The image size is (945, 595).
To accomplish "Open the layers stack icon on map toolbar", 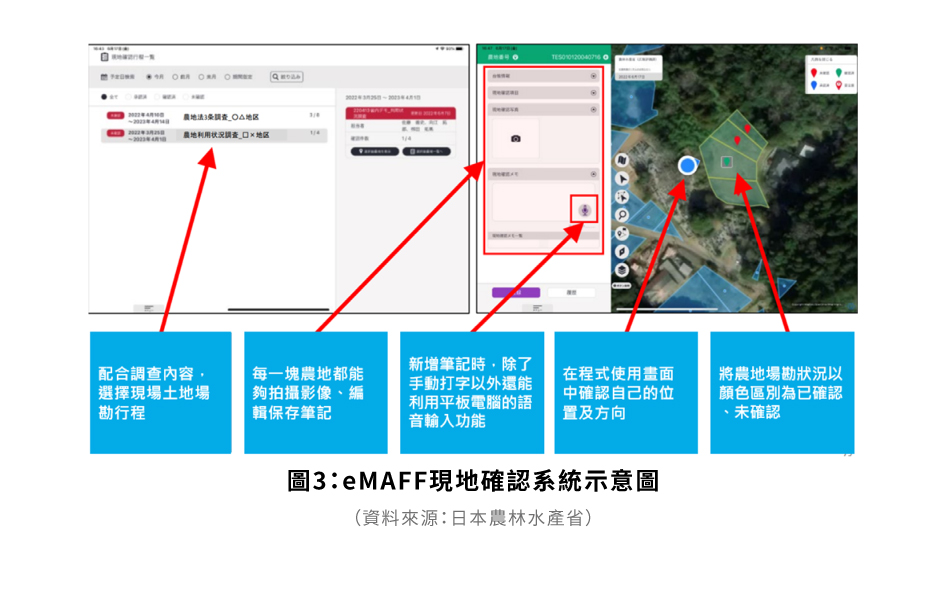I will (622, 270).
